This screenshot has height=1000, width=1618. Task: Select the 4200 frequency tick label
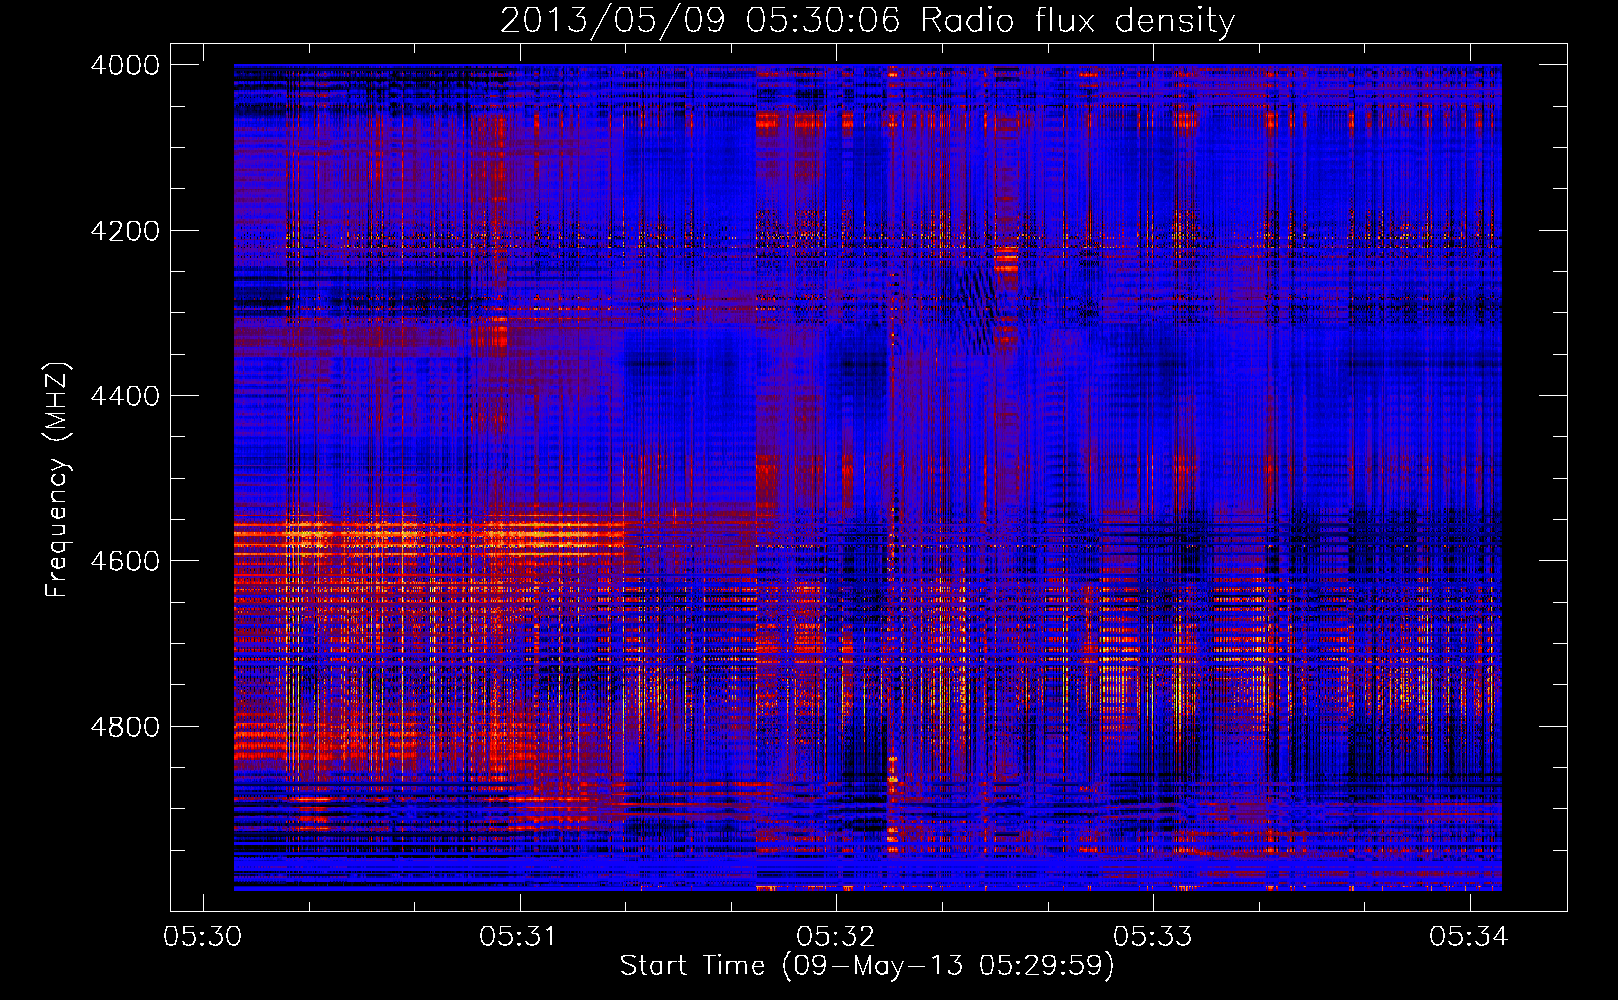tap(125, 231)
